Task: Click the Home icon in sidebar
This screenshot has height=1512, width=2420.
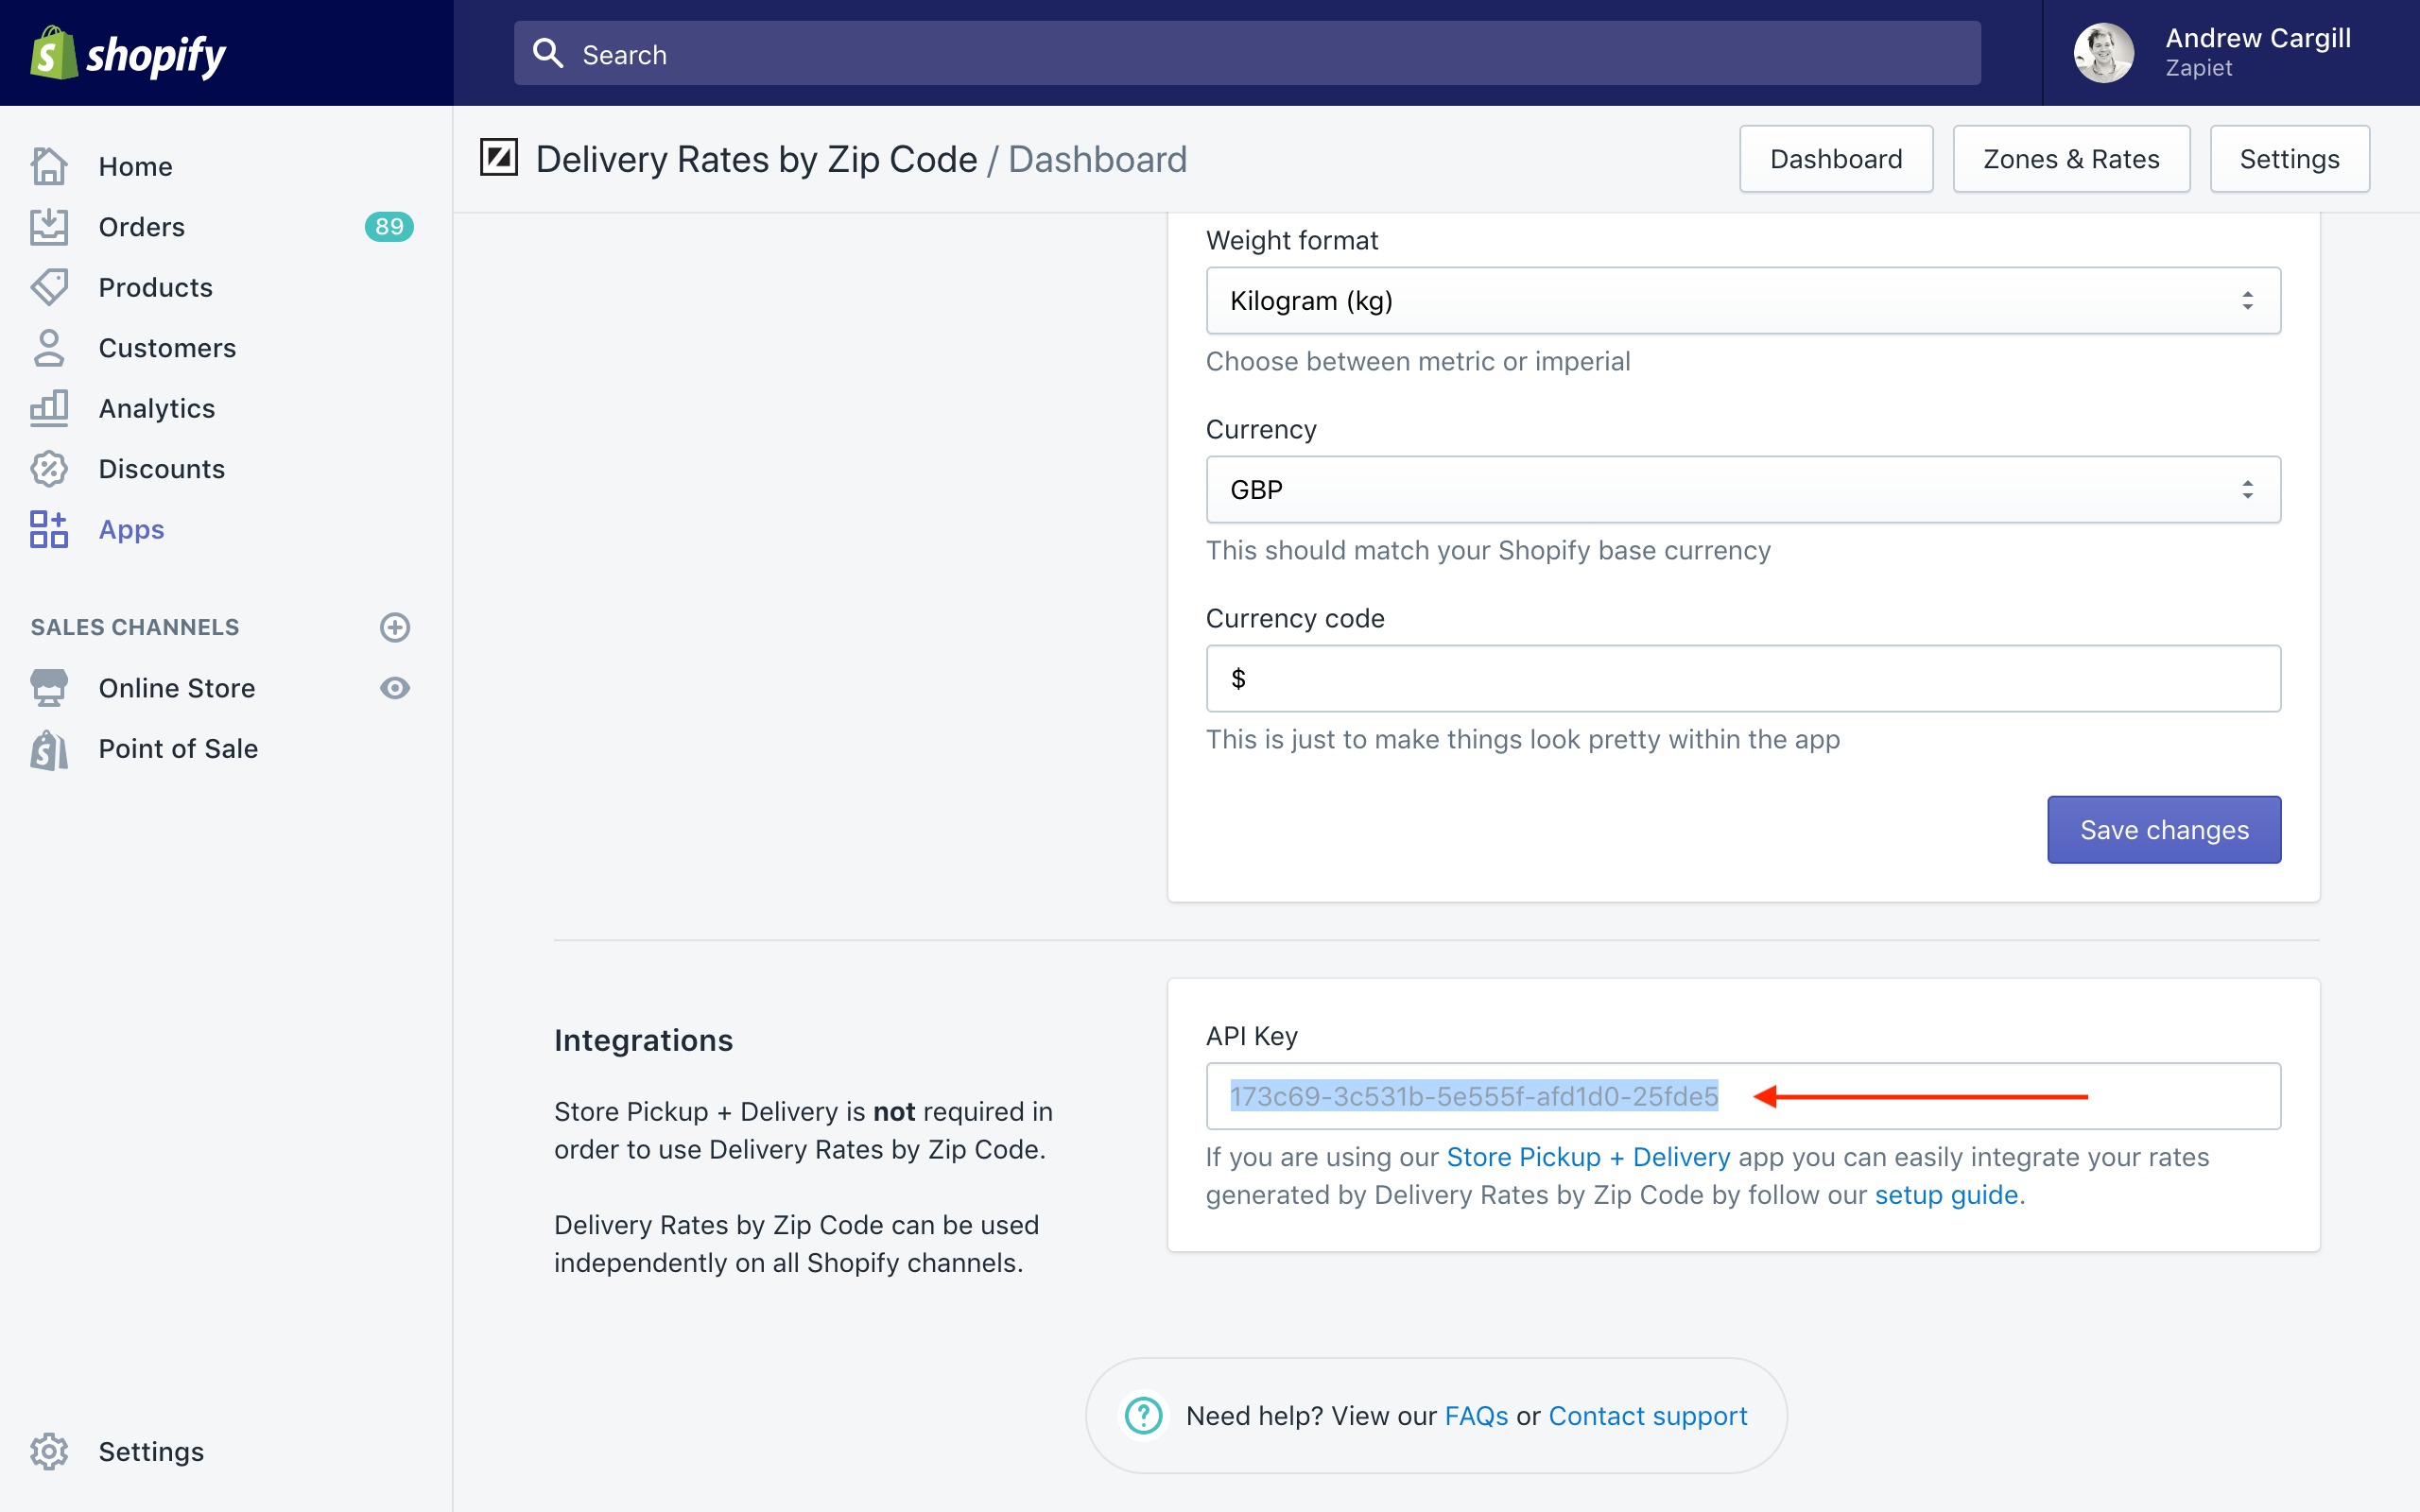Action: click(49, 166)
